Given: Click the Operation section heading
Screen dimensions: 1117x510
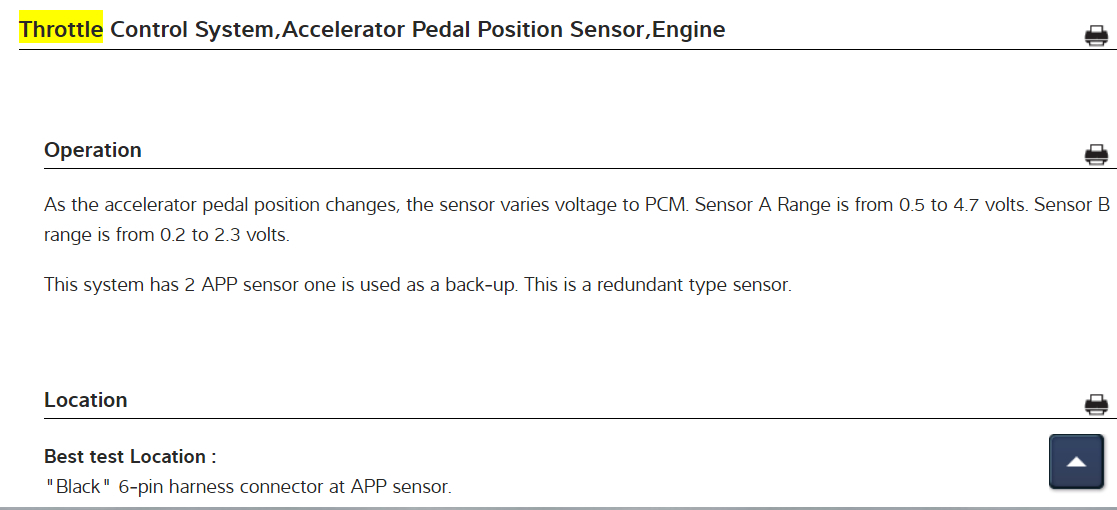Looking at the screenshot, I should (x=93, y=150).
